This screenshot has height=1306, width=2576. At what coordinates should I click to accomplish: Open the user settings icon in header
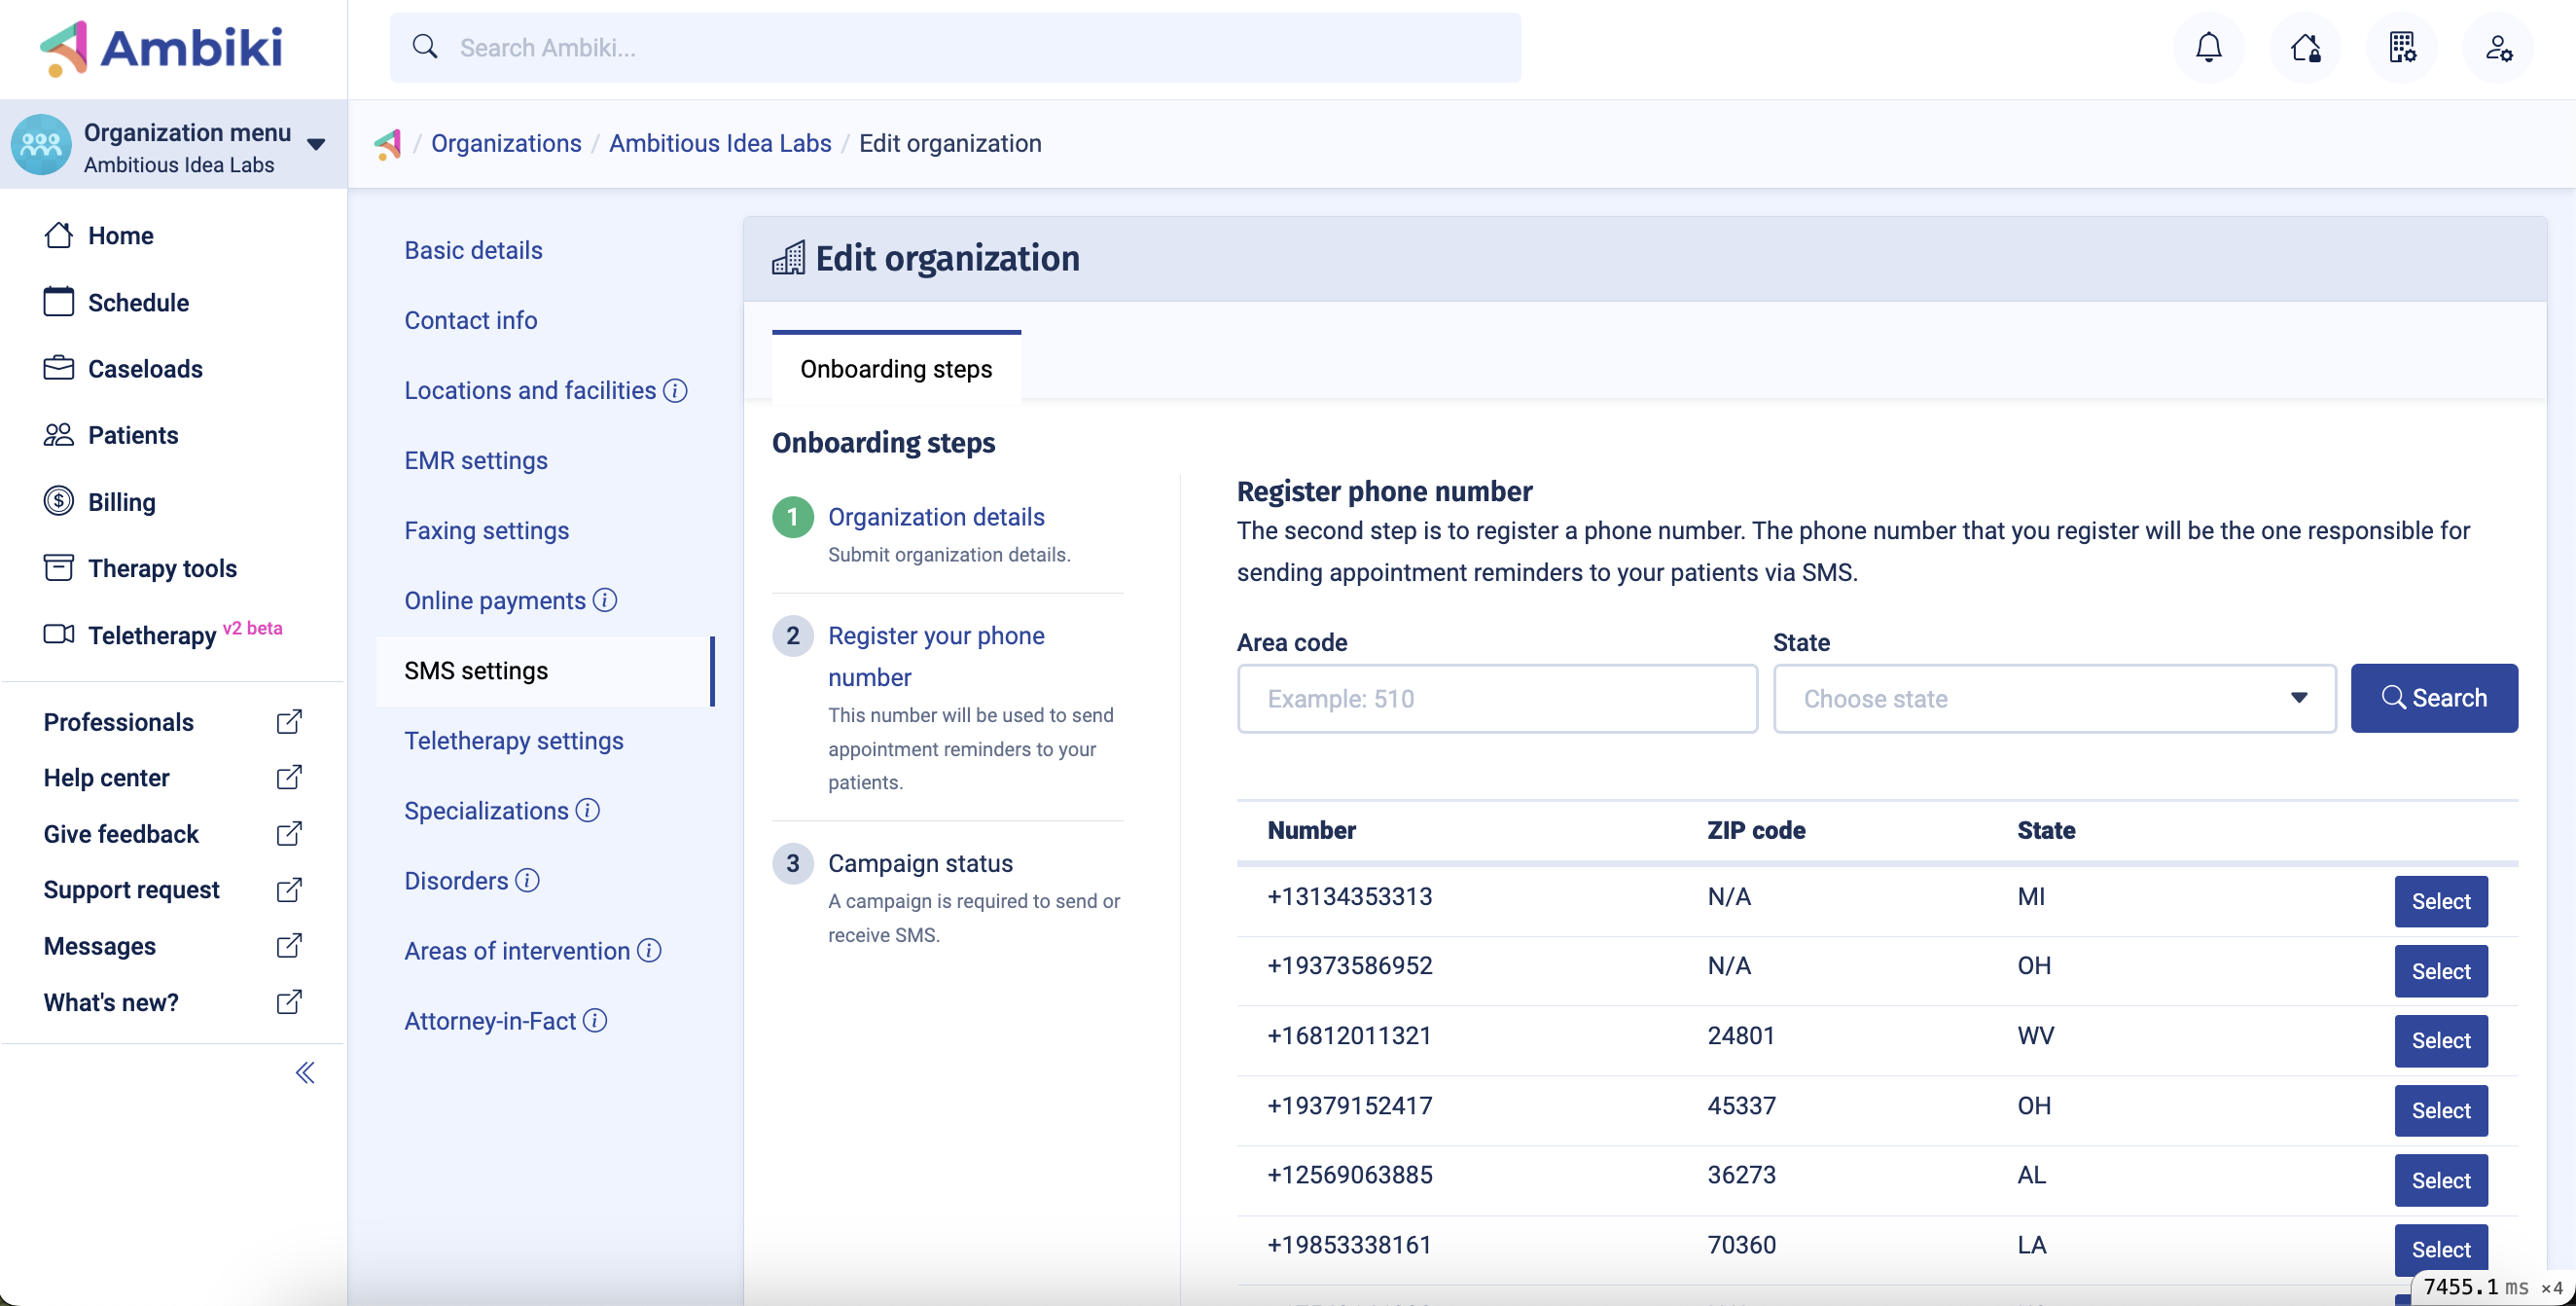(x=2498, y=47)
